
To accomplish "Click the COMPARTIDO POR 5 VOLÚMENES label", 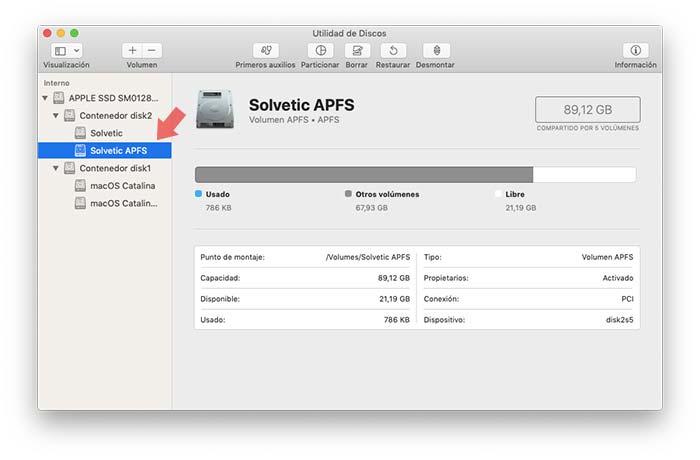I will click(x=588, y=128).
